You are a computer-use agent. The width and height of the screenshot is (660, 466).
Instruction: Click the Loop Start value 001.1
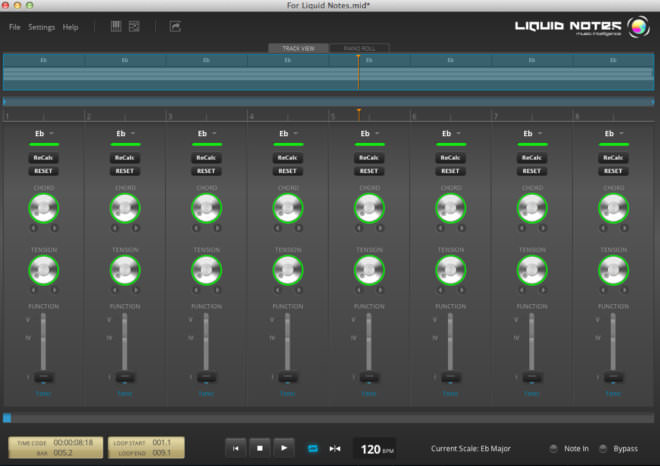click(x=162, y=442)
